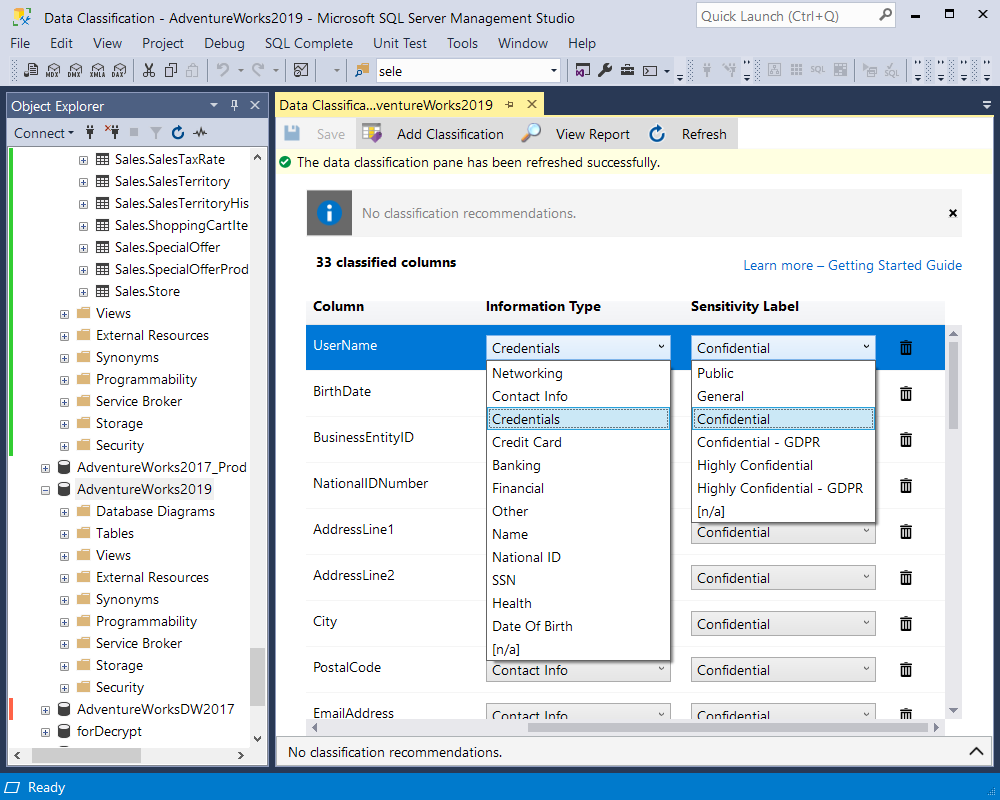This screenshot has width=1000, height=800.
Task: Open PostalCode Sensitivity Label dropdown
Action: (783, 670)
